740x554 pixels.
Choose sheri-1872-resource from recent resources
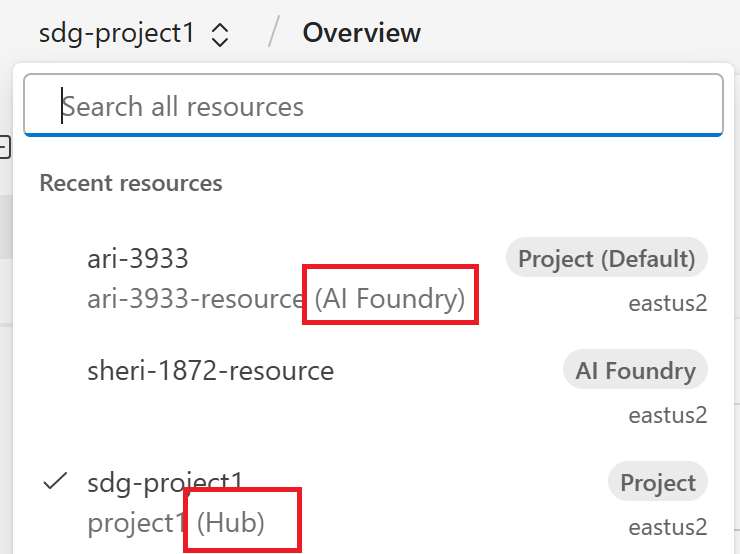point(210,371)
